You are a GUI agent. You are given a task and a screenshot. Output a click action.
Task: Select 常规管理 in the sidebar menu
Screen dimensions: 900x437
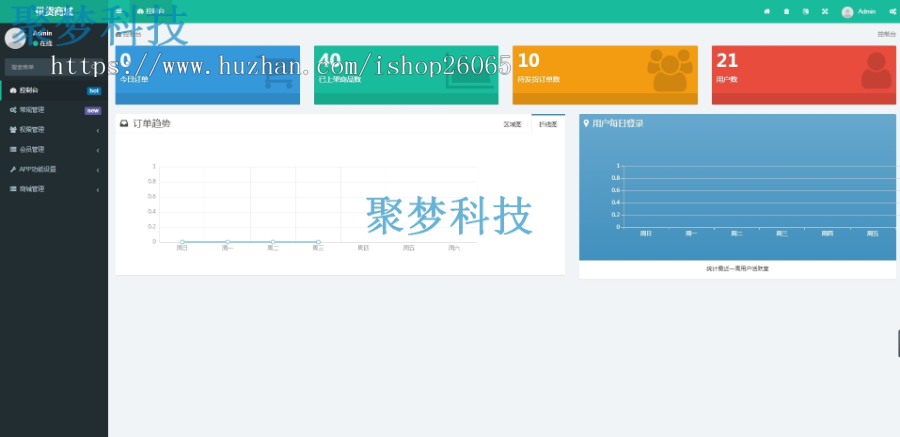[x=54, y=110]
